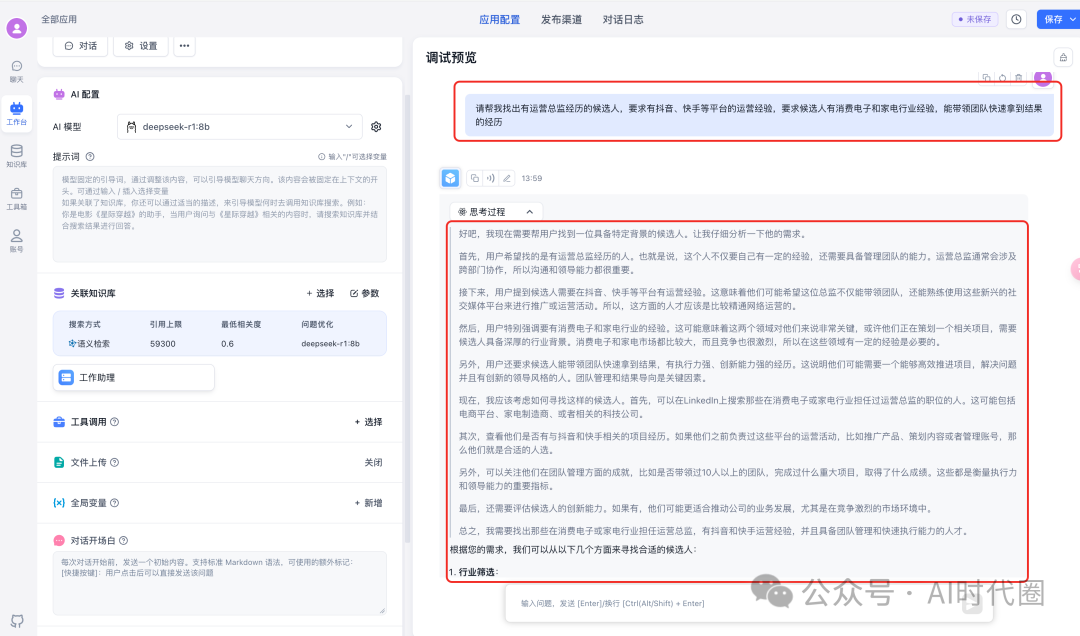Click the AI 配置 robot icon
This screenshot has width=1080, height=636.
coord(59,94)
